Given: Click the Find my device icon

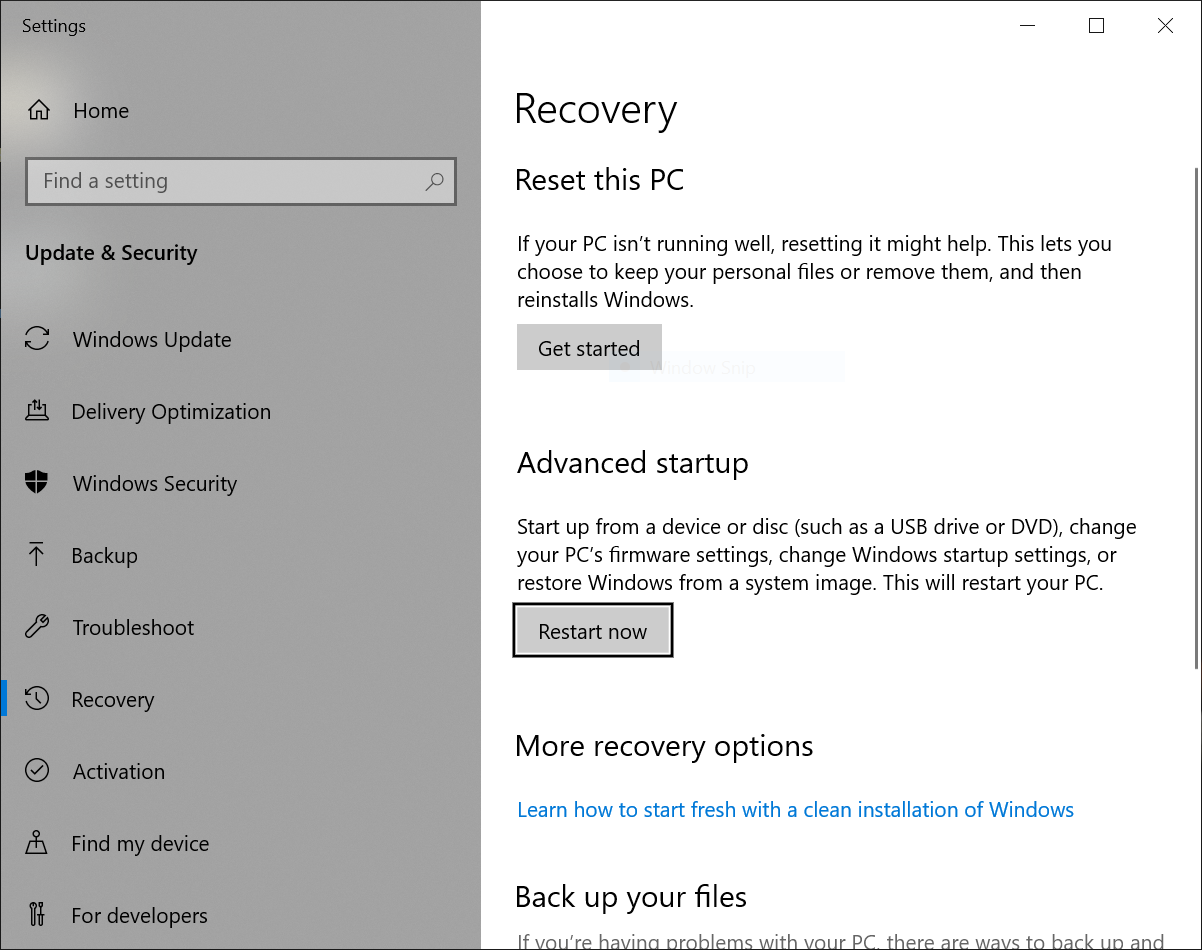Looking at the screenshot, I should click(37, 843).
